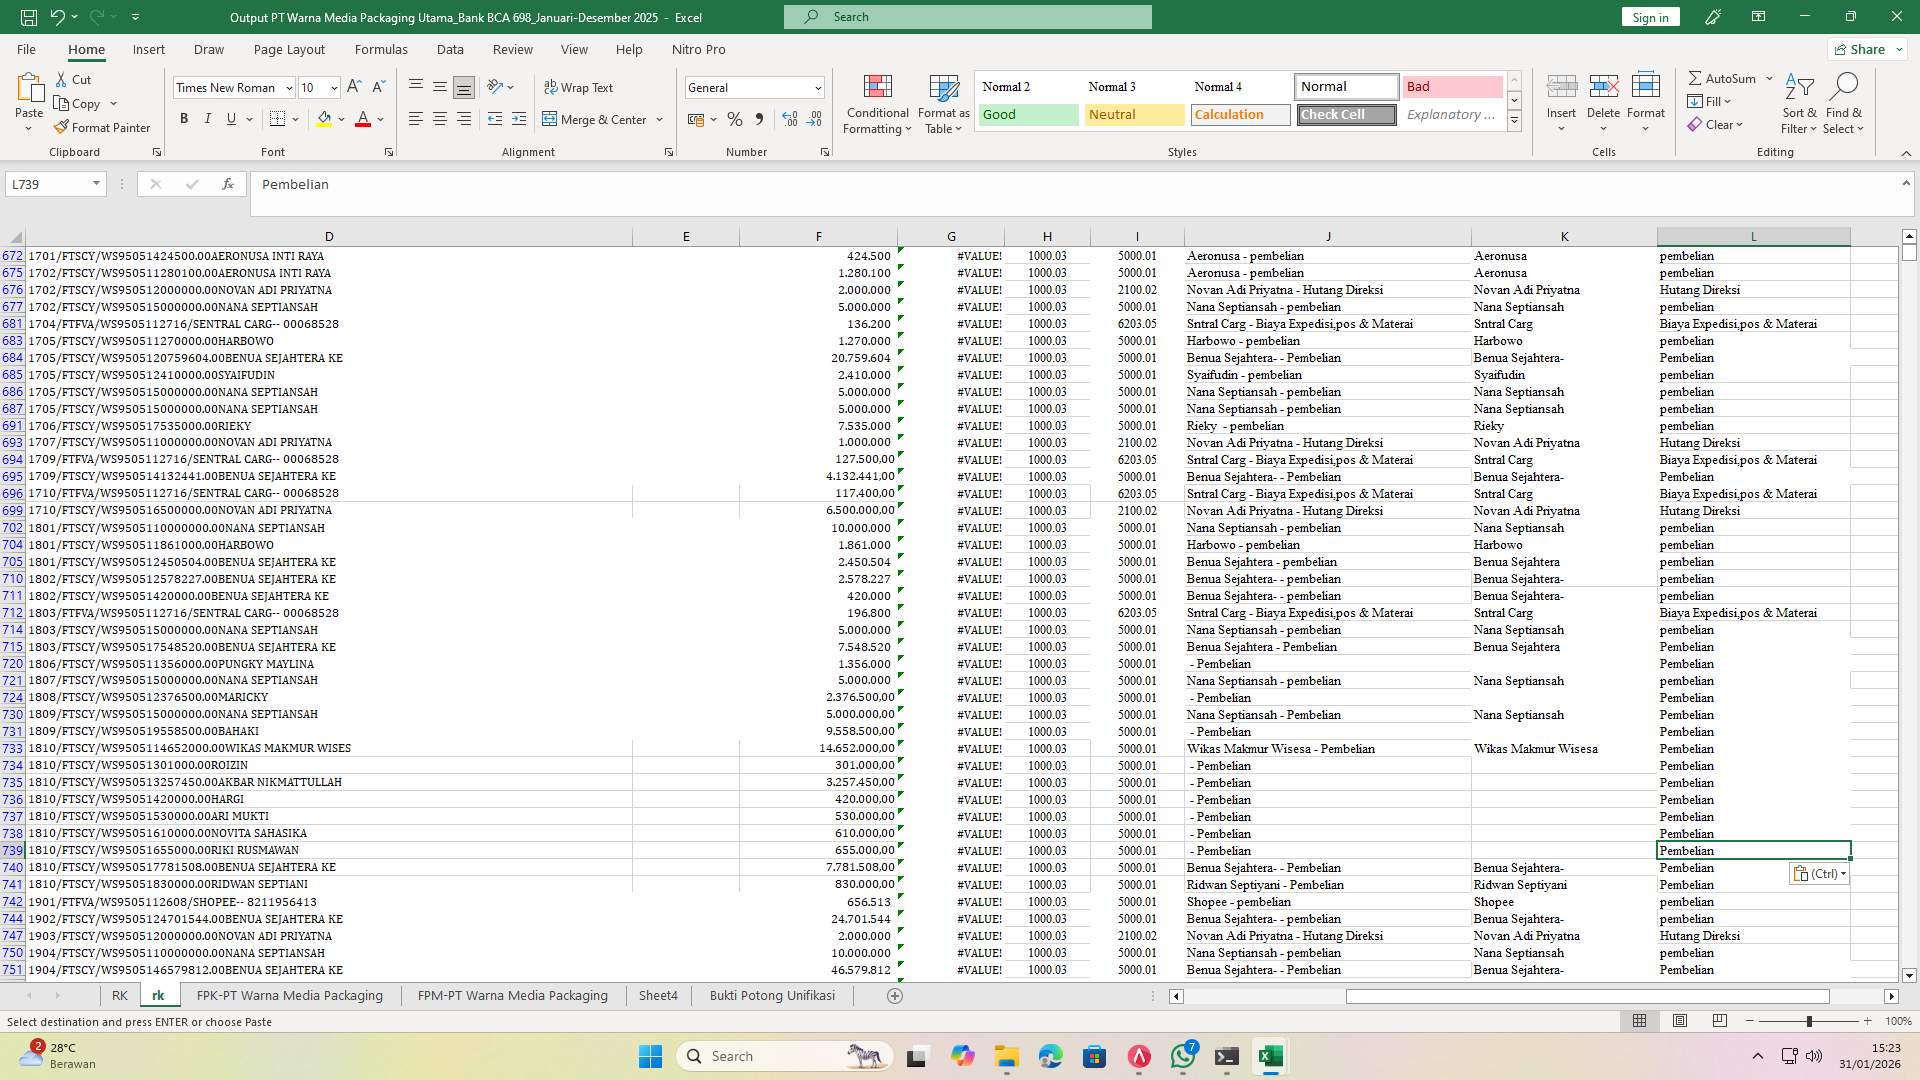Image resolution: width=1920 pixels, height=1080 pixels.
Task: Open the Fill Color dropdown arrow
Action: pyautogui.click(x=340, y=119)
